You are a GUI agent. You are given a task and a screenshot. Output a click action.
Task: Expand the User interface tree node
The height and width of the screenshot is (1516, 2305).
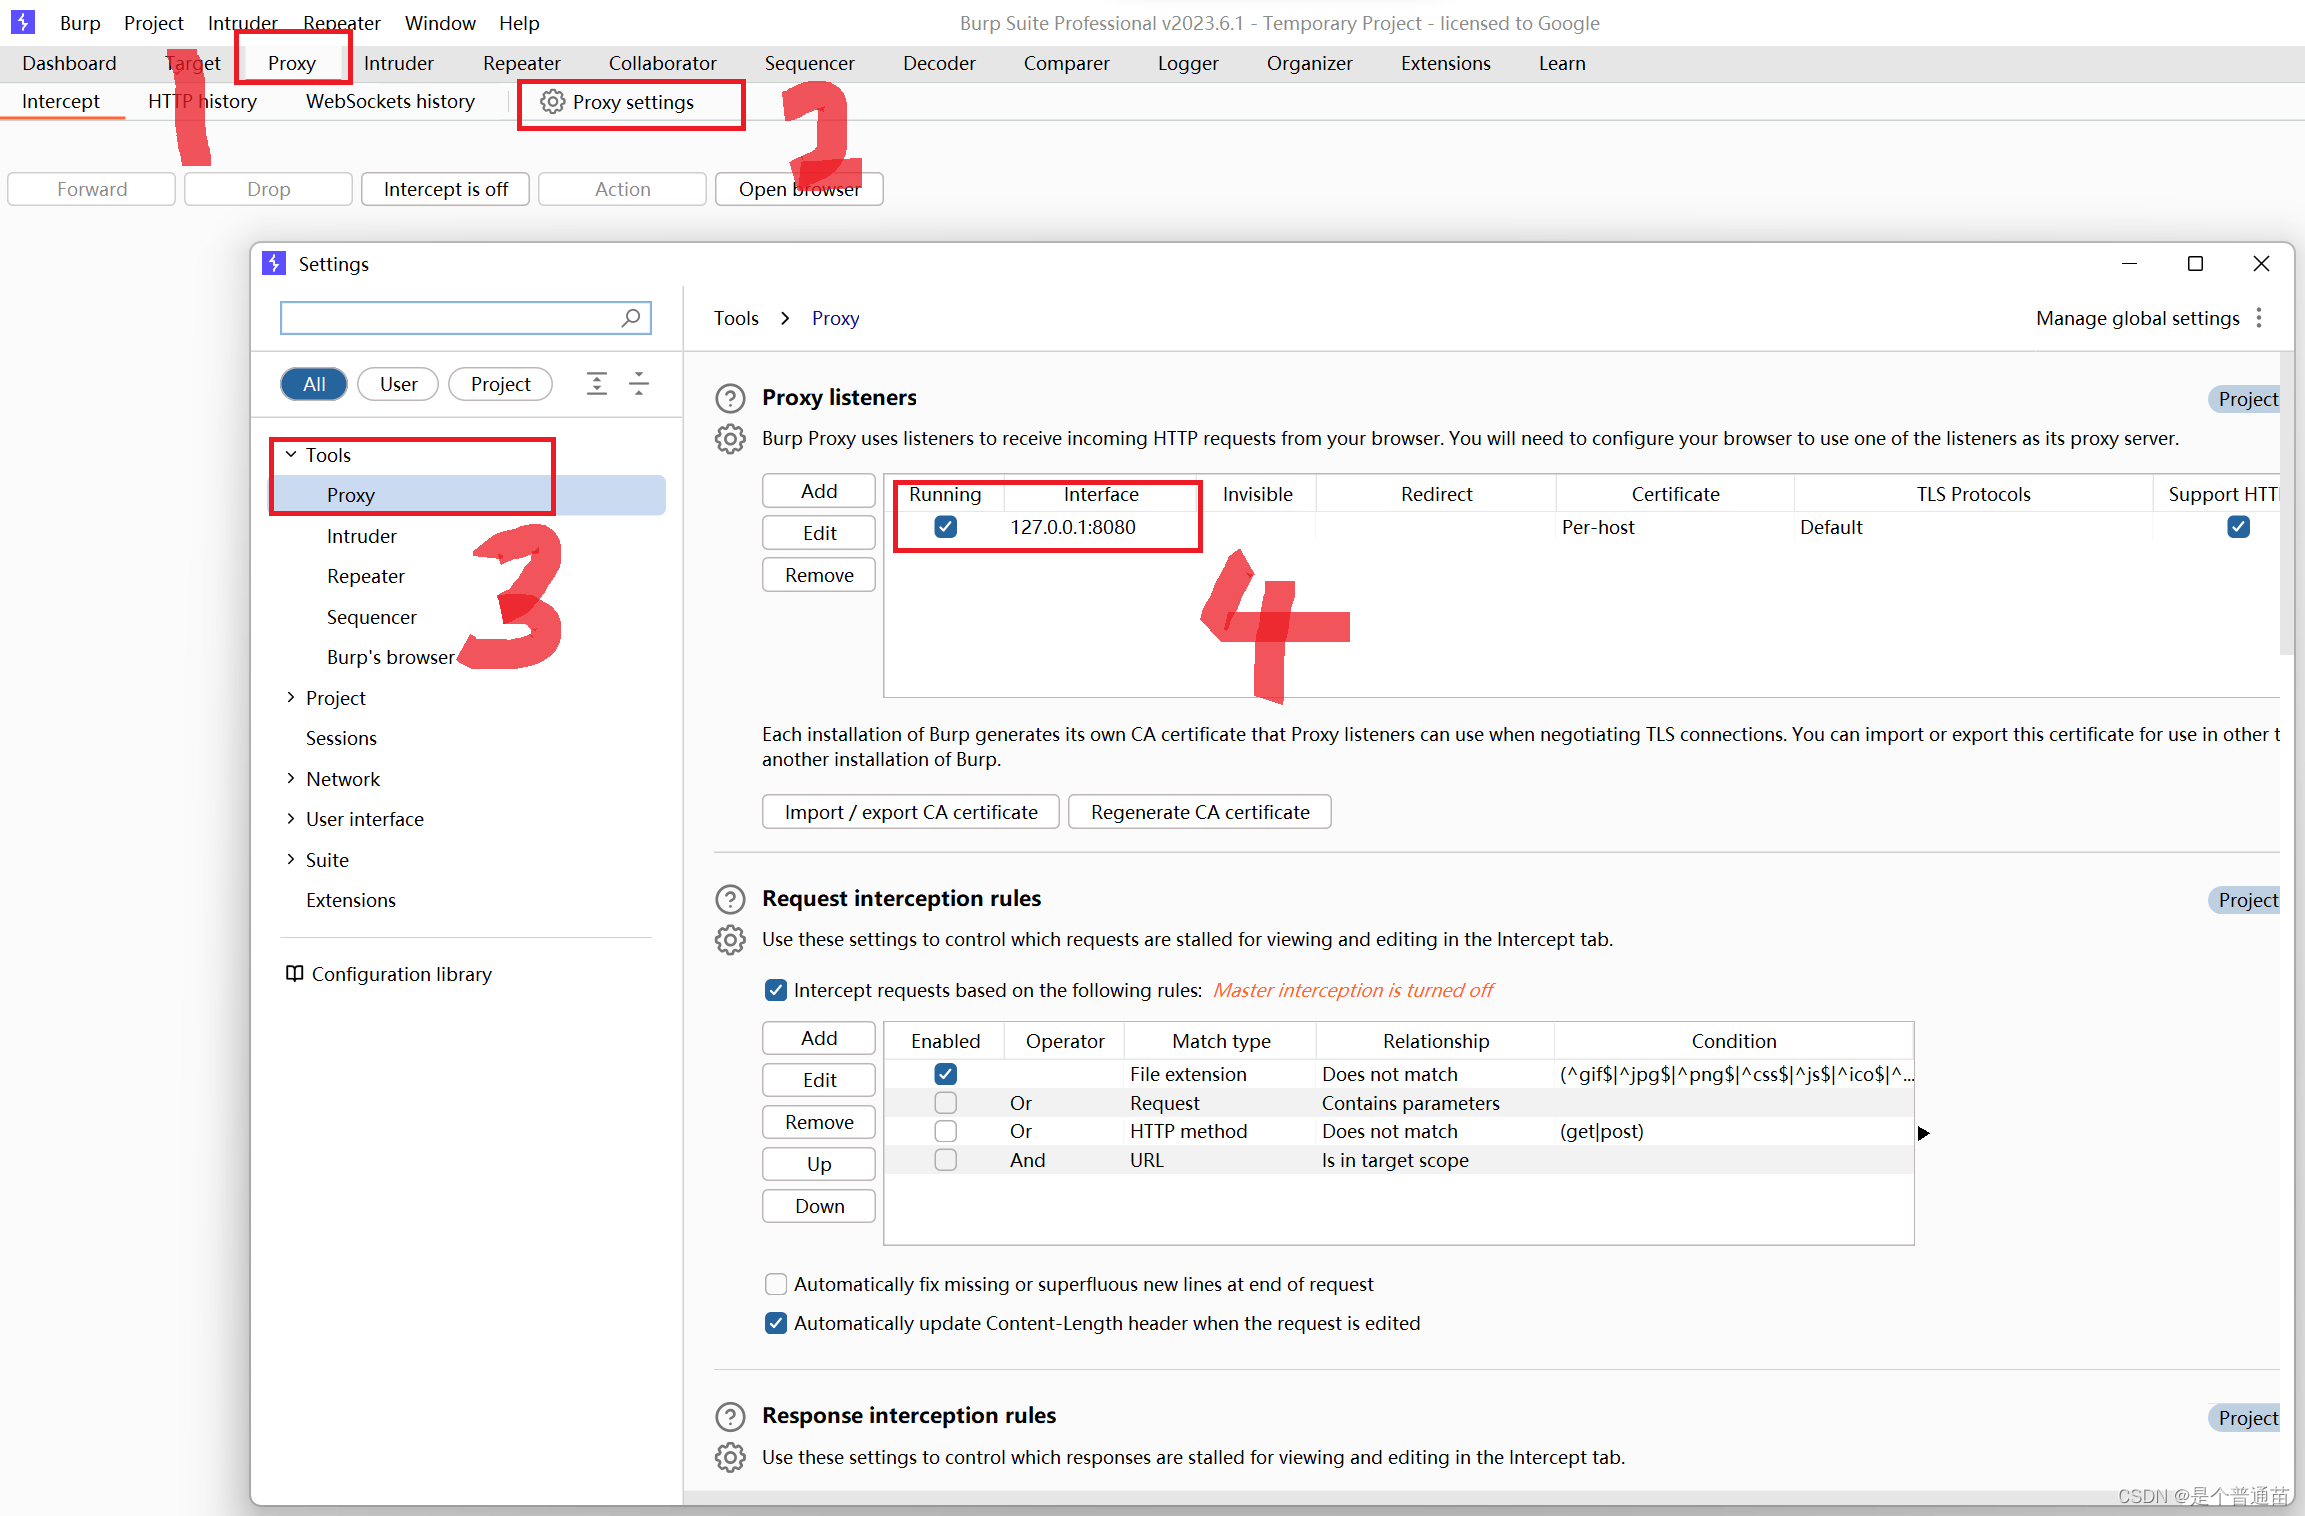pos(291,818)
